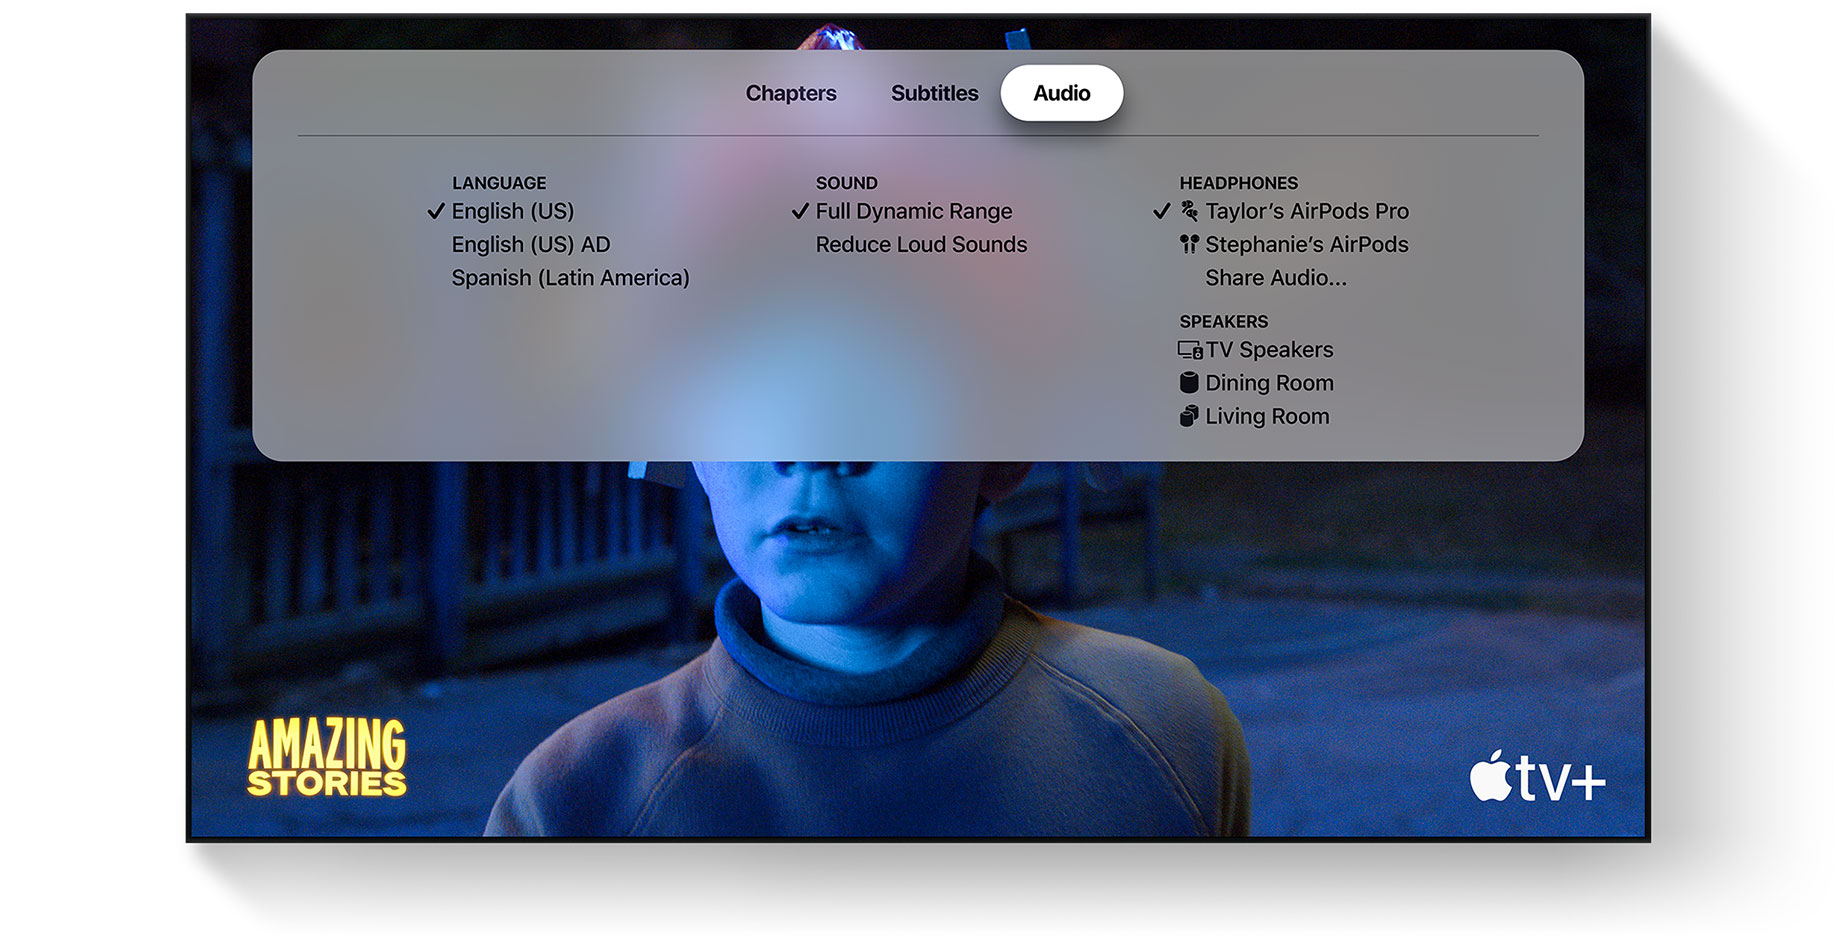Click the checkmark beside Taylor's AirPods Pro
This screenshot has width=1836, height=938.
point(1161,211)
